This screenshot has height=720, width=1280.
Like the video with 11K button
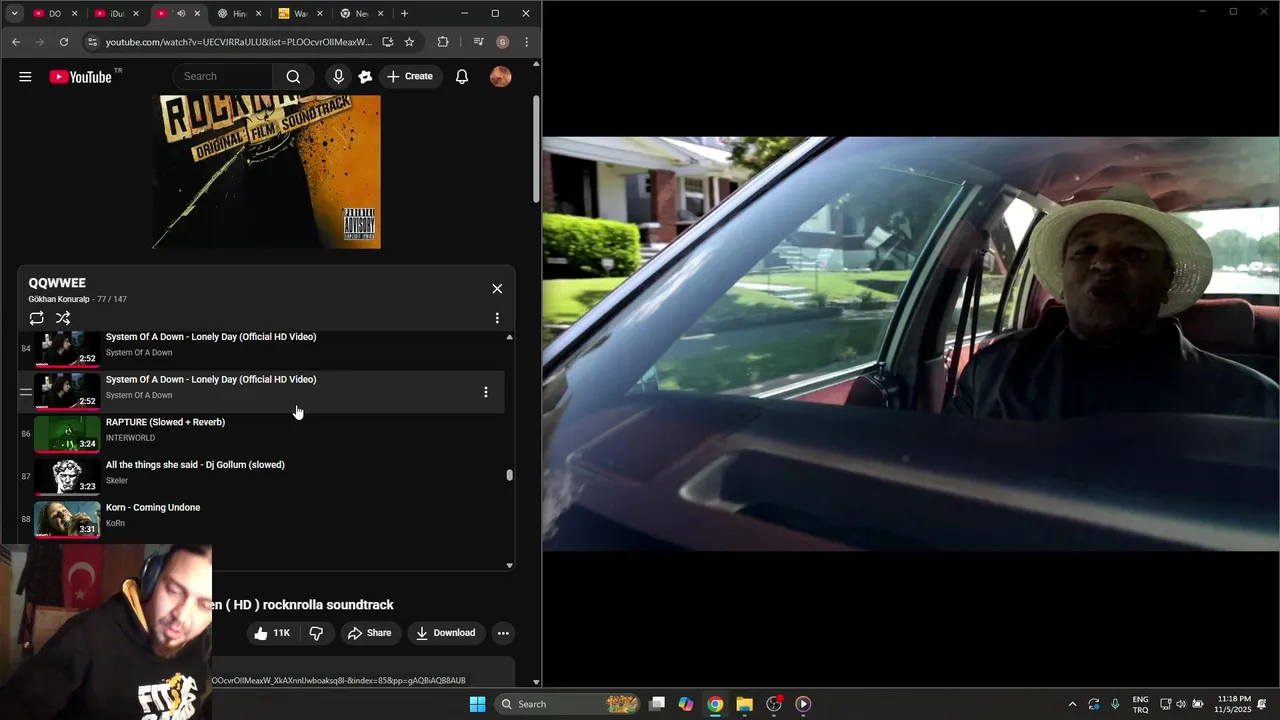[x=271, y=633]
